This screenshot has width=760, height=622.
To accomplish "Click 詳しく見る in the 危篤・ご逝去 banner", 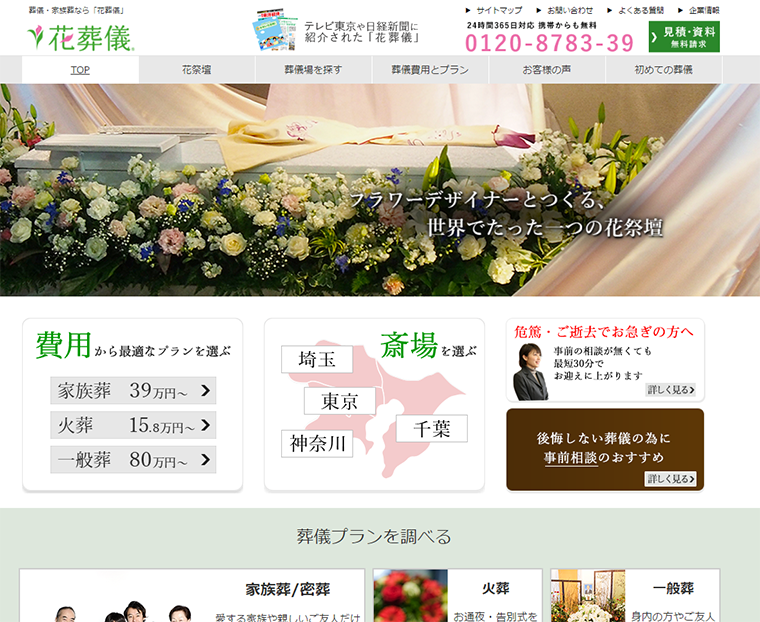I will tap(670, 390).
